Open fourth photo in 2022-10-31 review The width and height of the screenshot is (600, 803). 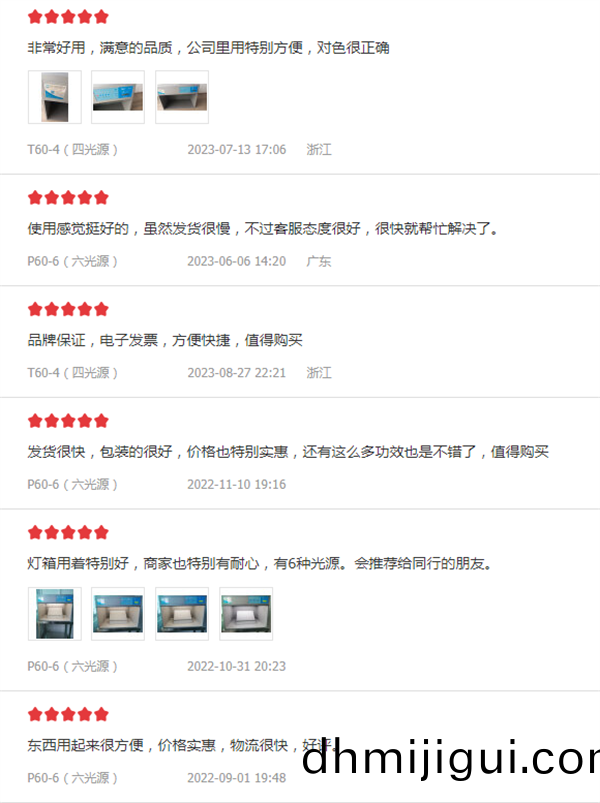(246, 614)
